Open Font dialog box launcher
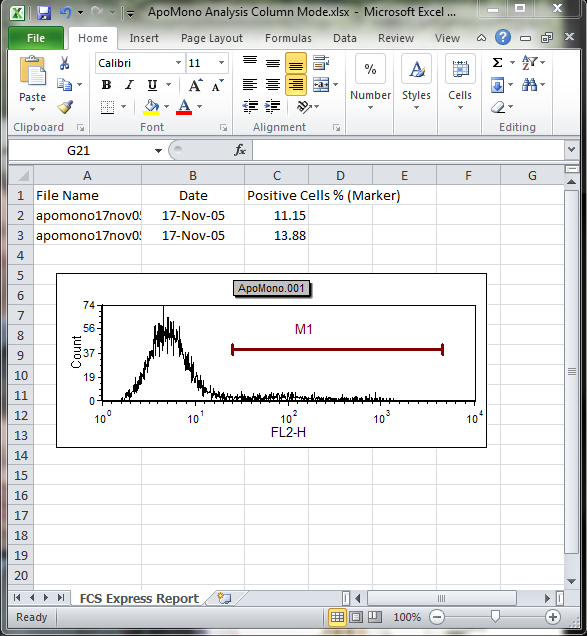 [x=223, y=128]
